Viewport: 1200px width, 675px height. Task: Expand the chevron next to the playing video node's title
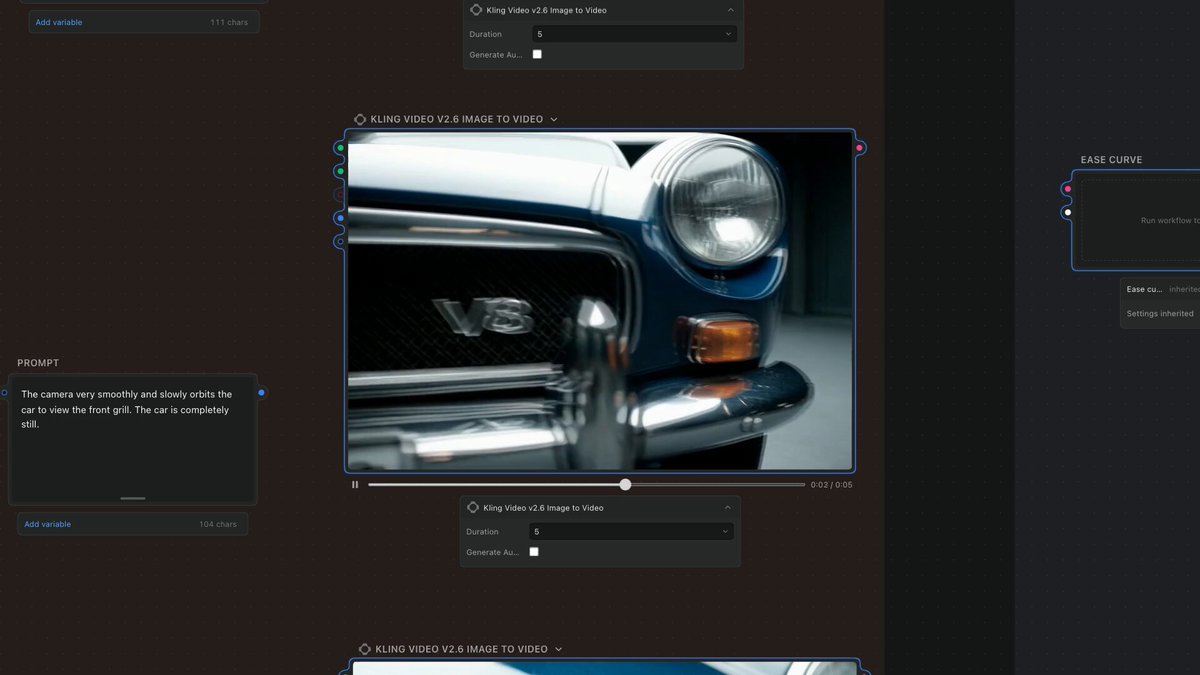(554, 119)
